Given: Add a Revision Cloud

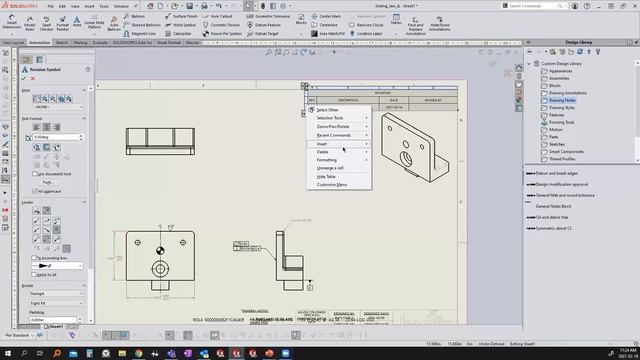Looking at the screenshot, I should click(366, 25).
